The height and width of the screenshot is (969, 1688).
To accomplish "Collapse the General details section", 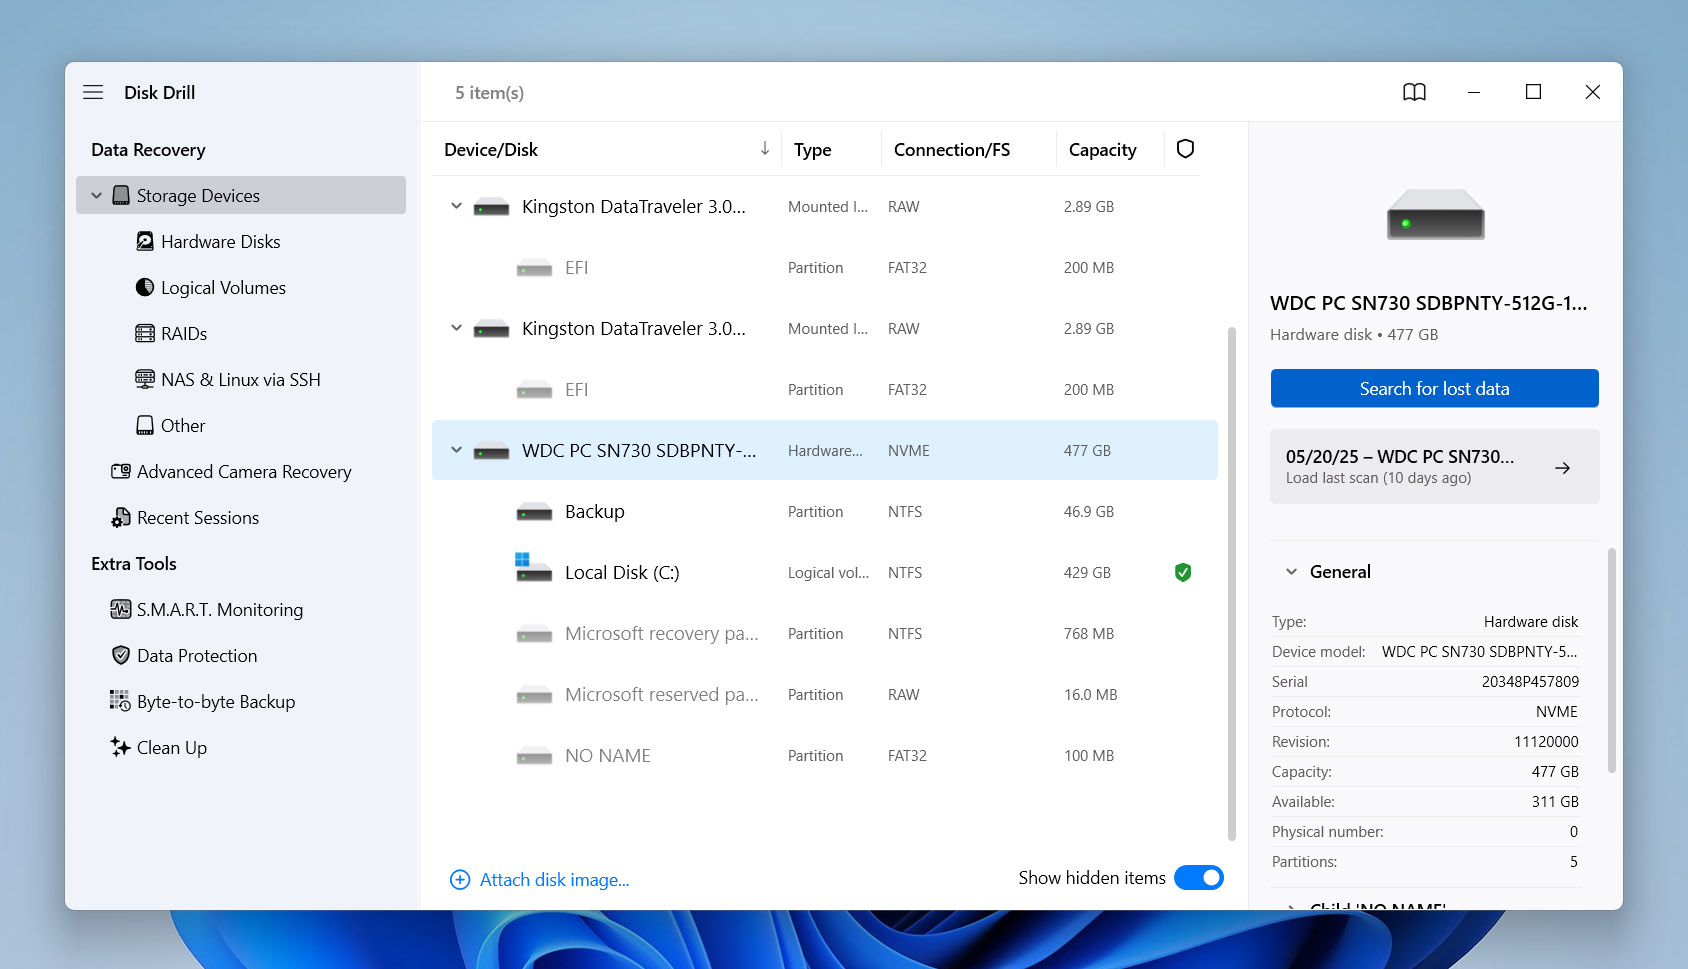I will coord(1291,572).
